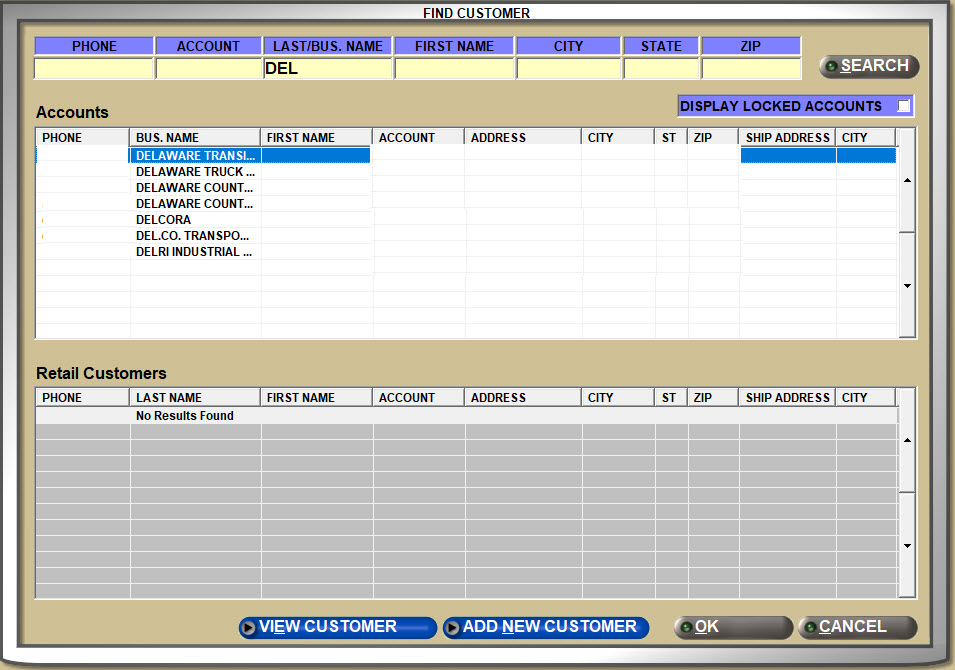The height and width of the screenshot is (670, 955).
Task: Click Add New Customer button
Action: coord(546,627)
